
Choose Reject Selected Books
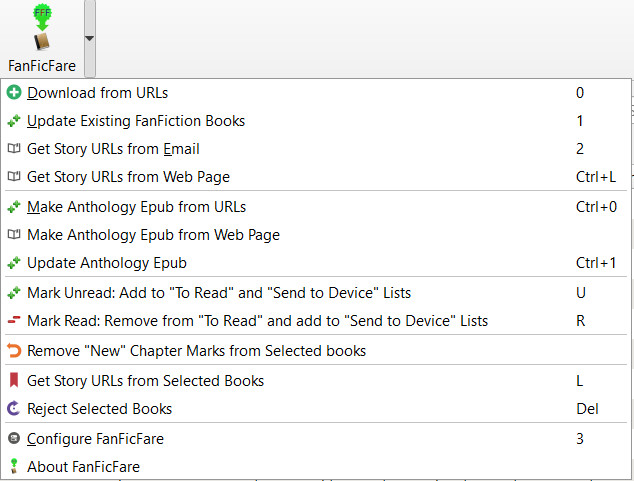(x=99, y=409)
